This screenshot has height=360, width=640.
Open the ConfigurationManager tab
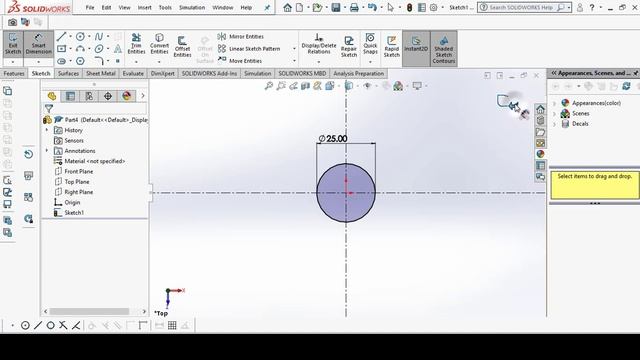point(89,96)
